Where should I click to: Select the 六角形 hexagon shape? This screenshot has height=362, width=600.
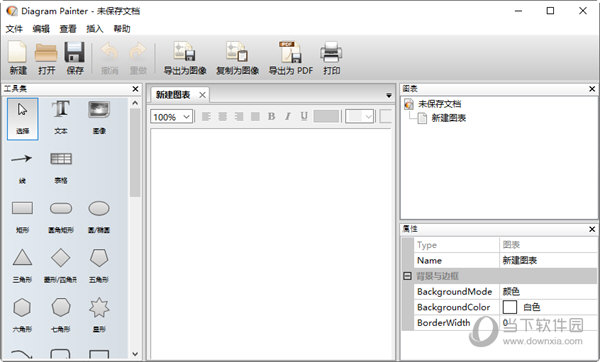click(22, 307)
